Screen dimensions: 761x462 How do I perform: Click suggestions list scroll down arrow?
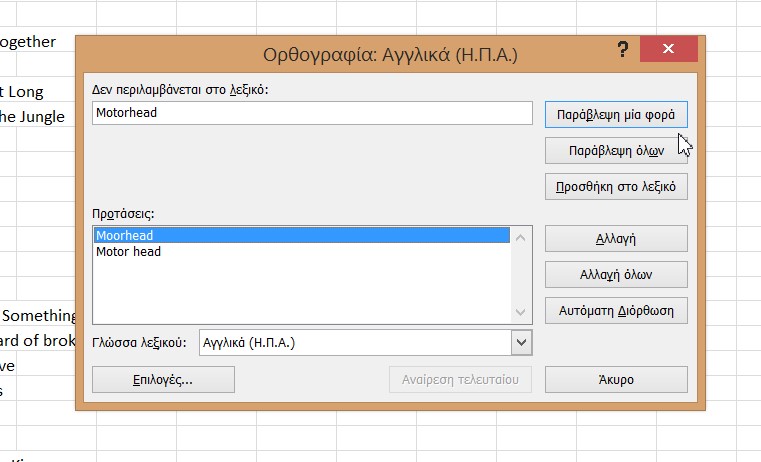coord(520,312)
